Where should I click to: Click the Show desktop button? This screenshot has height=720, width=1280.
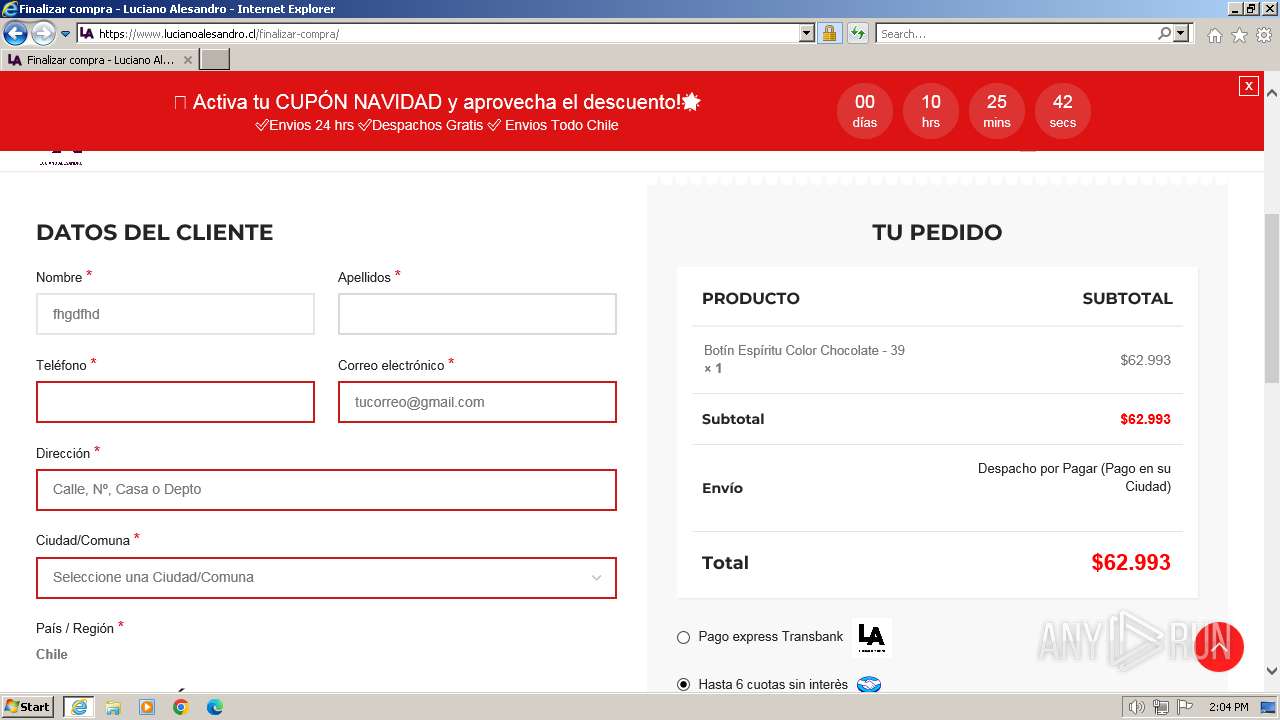1269,707
